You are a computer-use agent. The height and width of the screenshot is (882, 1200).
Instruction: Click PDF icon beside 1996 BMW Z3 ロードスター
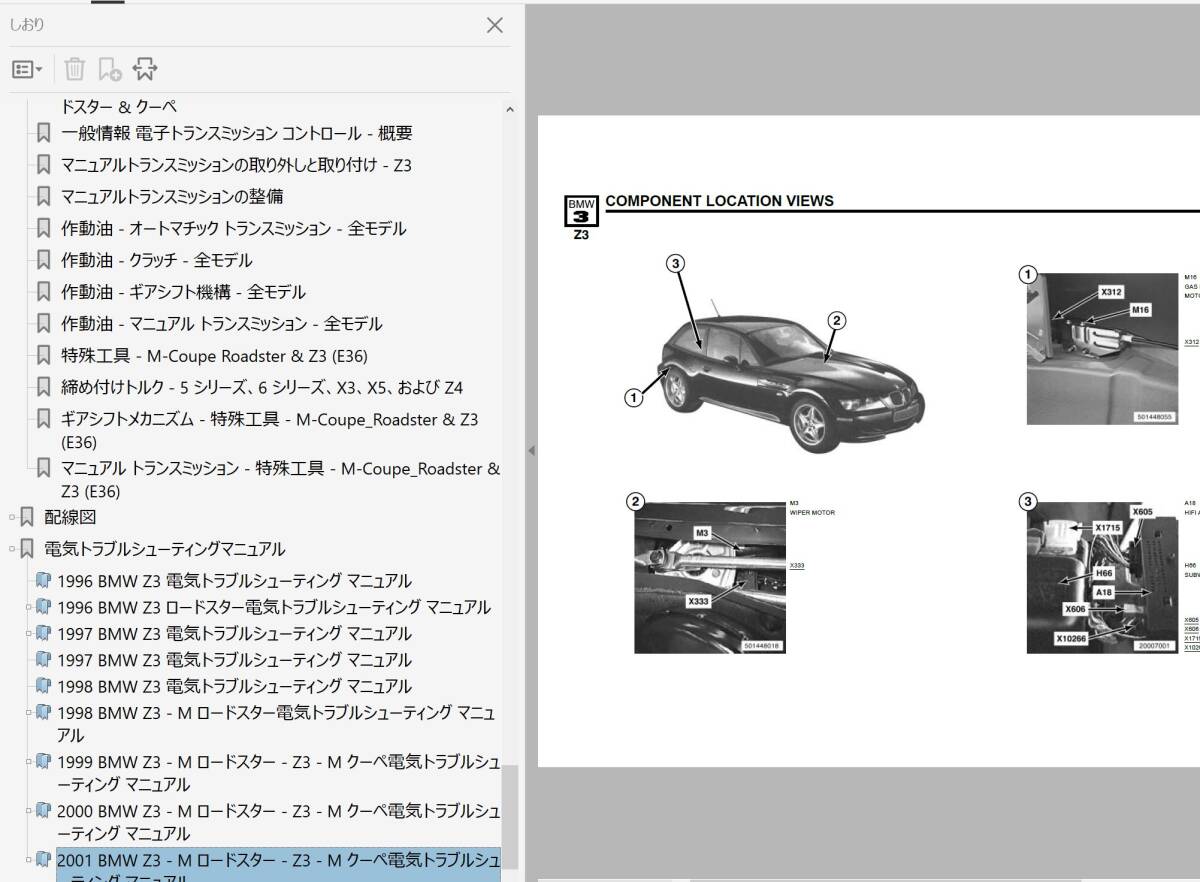43,606
